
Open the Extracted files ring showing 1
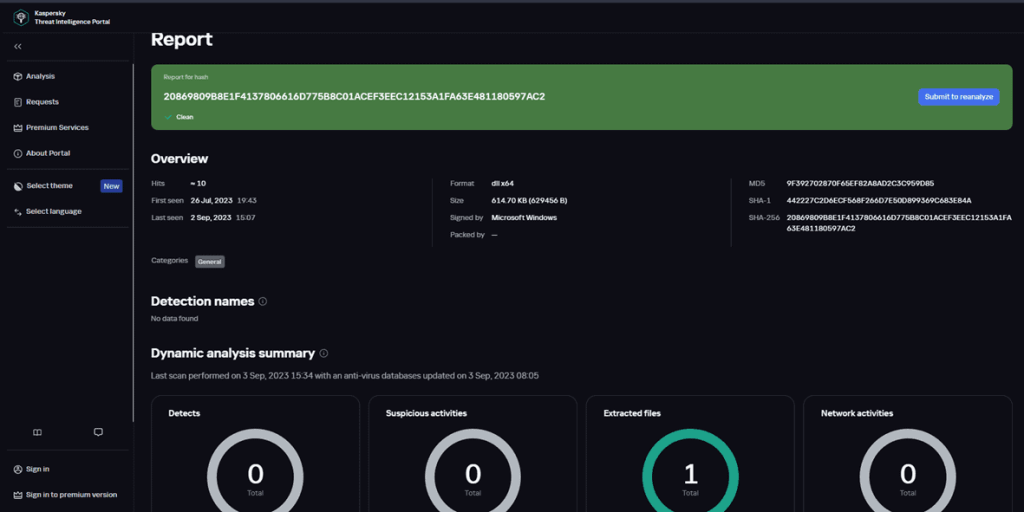coord(690,476)
